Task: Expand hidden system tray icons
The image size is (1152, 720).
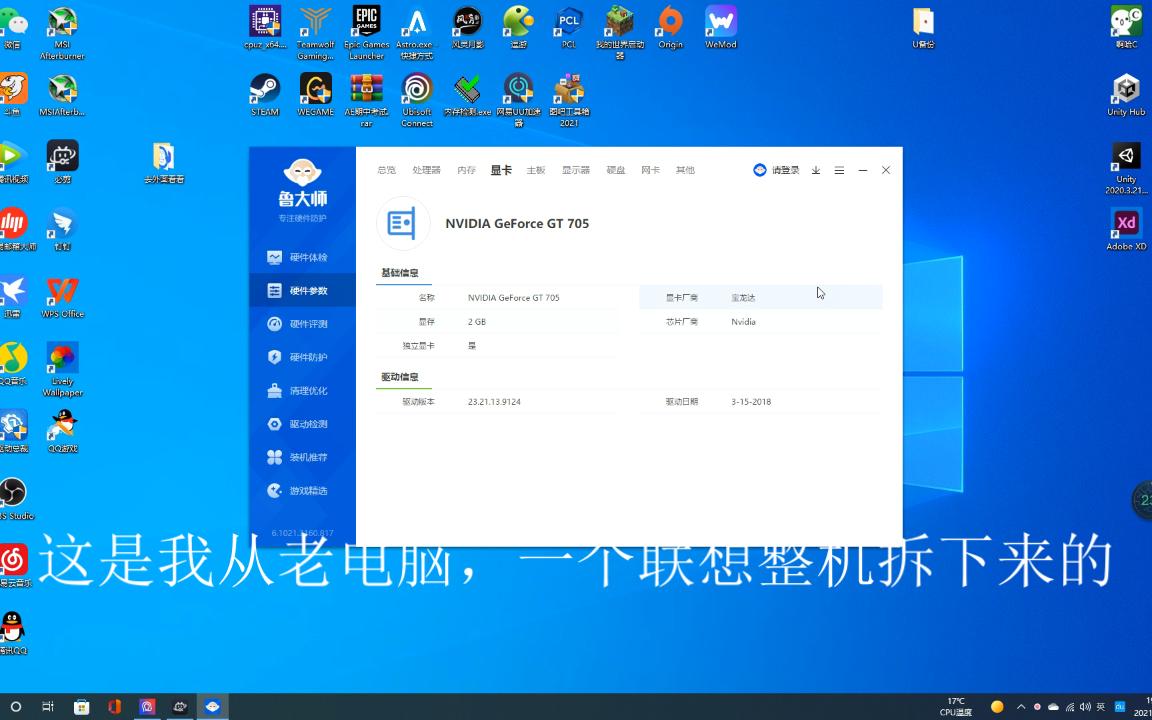Action: click(1020, 707)
